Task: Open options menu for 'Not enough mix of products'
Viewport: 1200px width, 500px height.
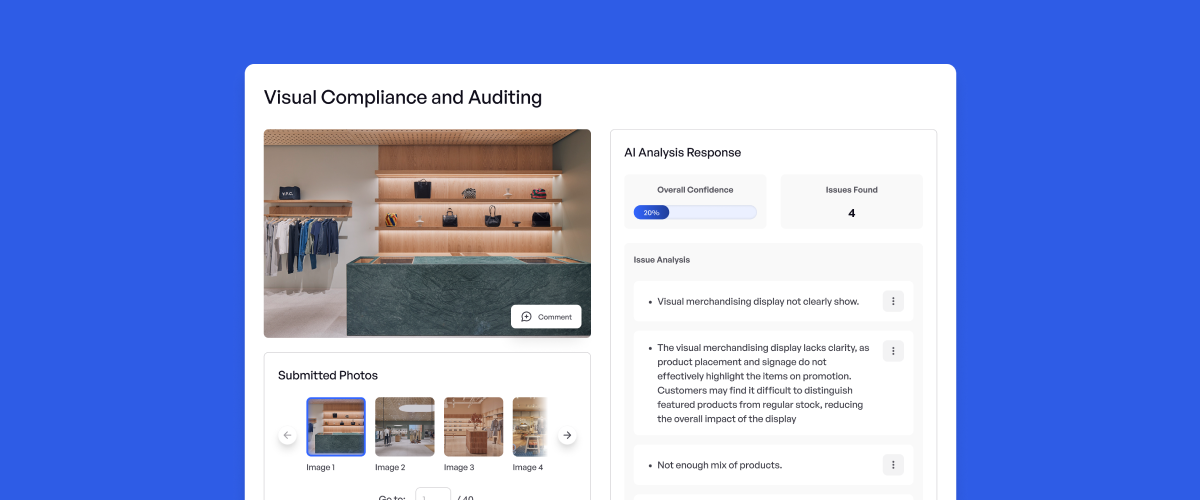Action: tap(893, 465)
